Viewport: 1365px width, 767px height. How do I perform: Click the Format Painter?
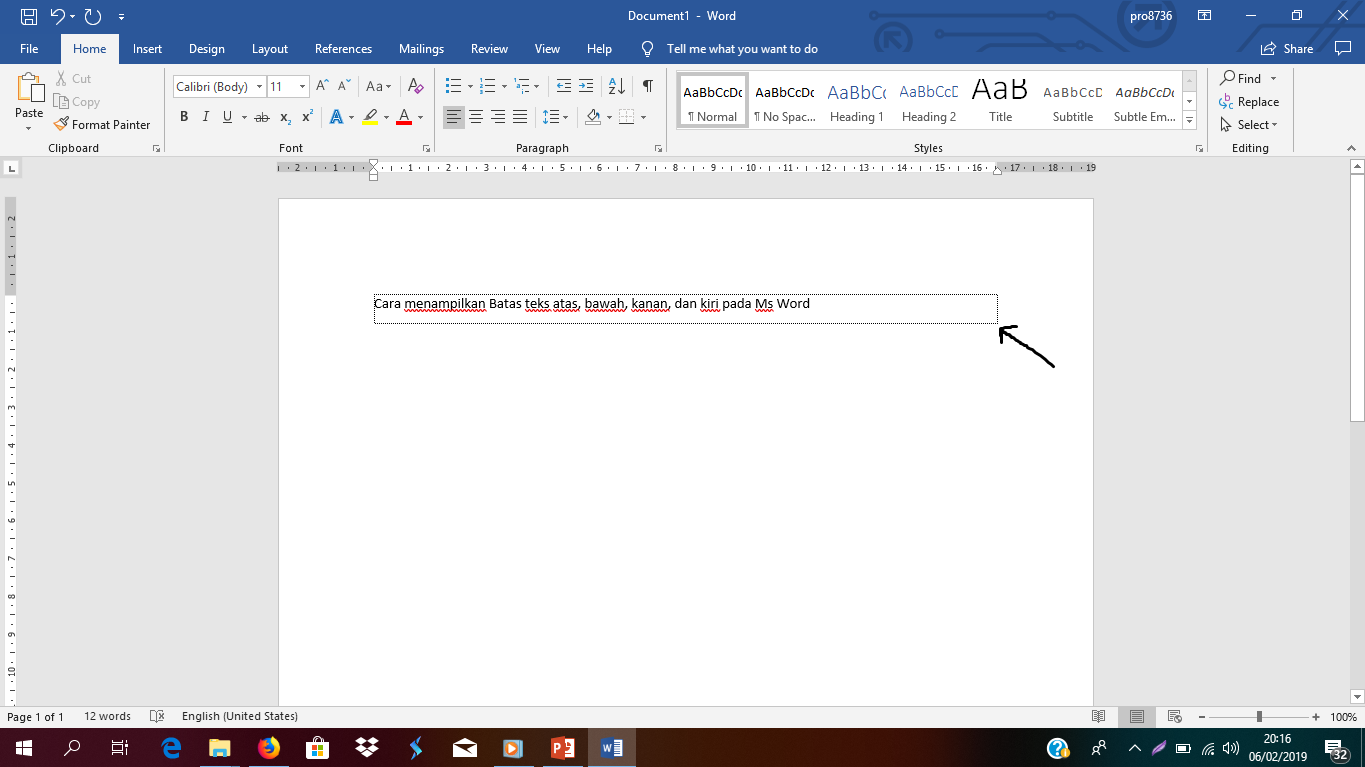click(102, 125)
